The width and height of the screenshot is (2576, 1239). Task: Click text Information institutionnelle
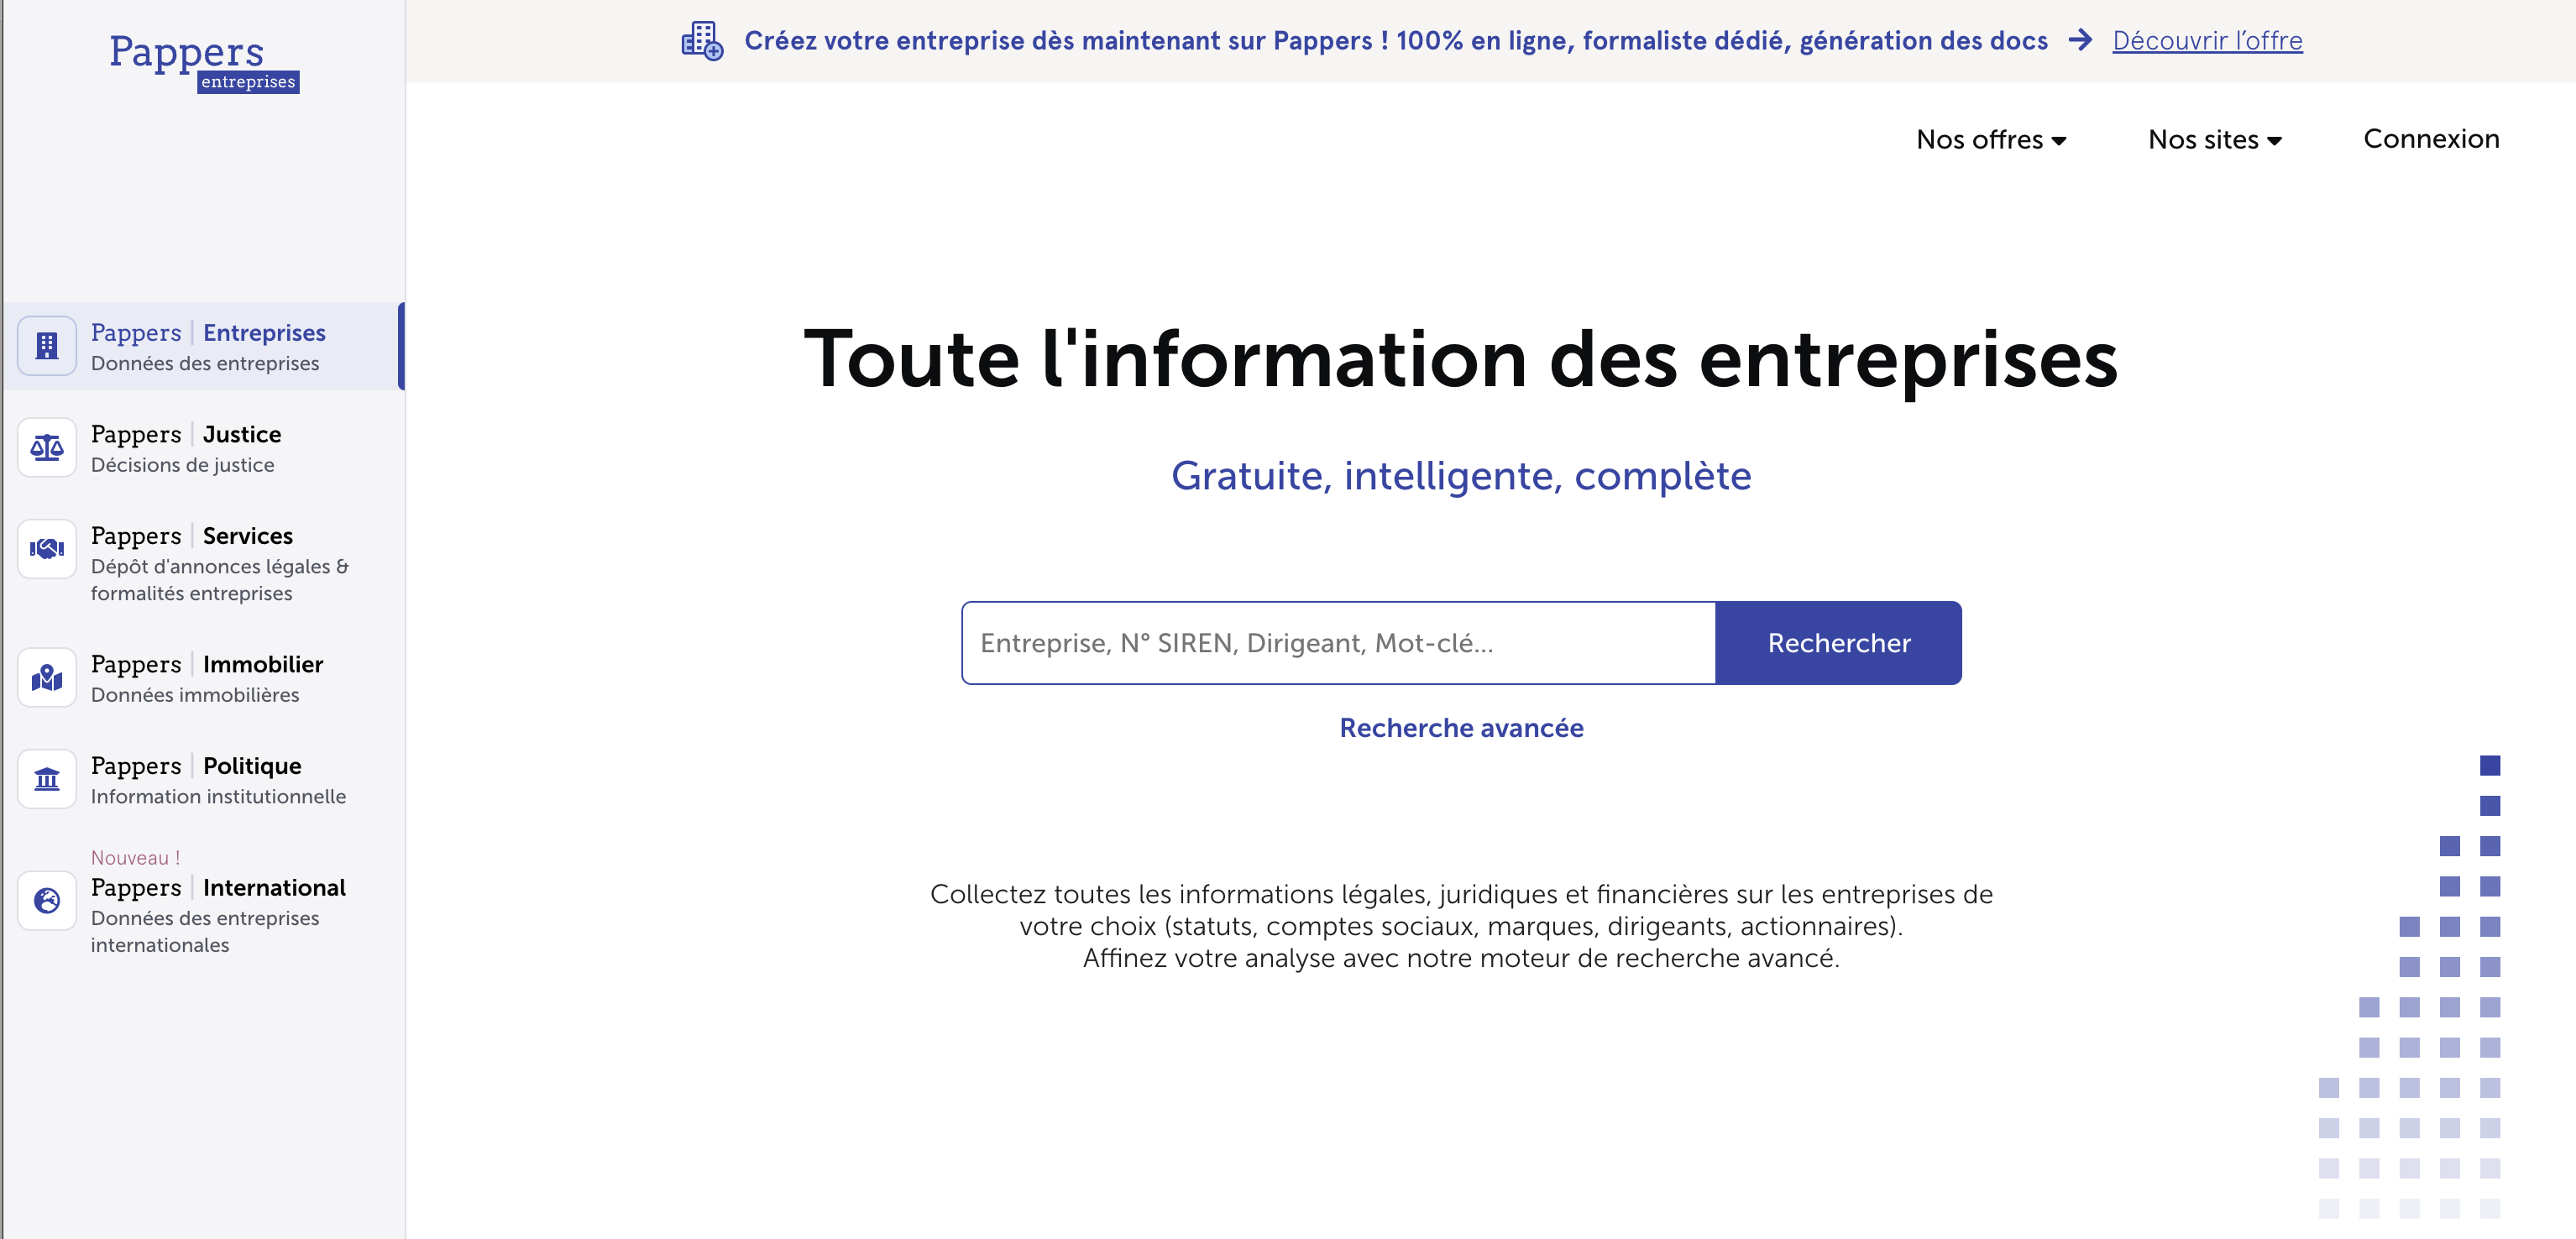[218, 797]
